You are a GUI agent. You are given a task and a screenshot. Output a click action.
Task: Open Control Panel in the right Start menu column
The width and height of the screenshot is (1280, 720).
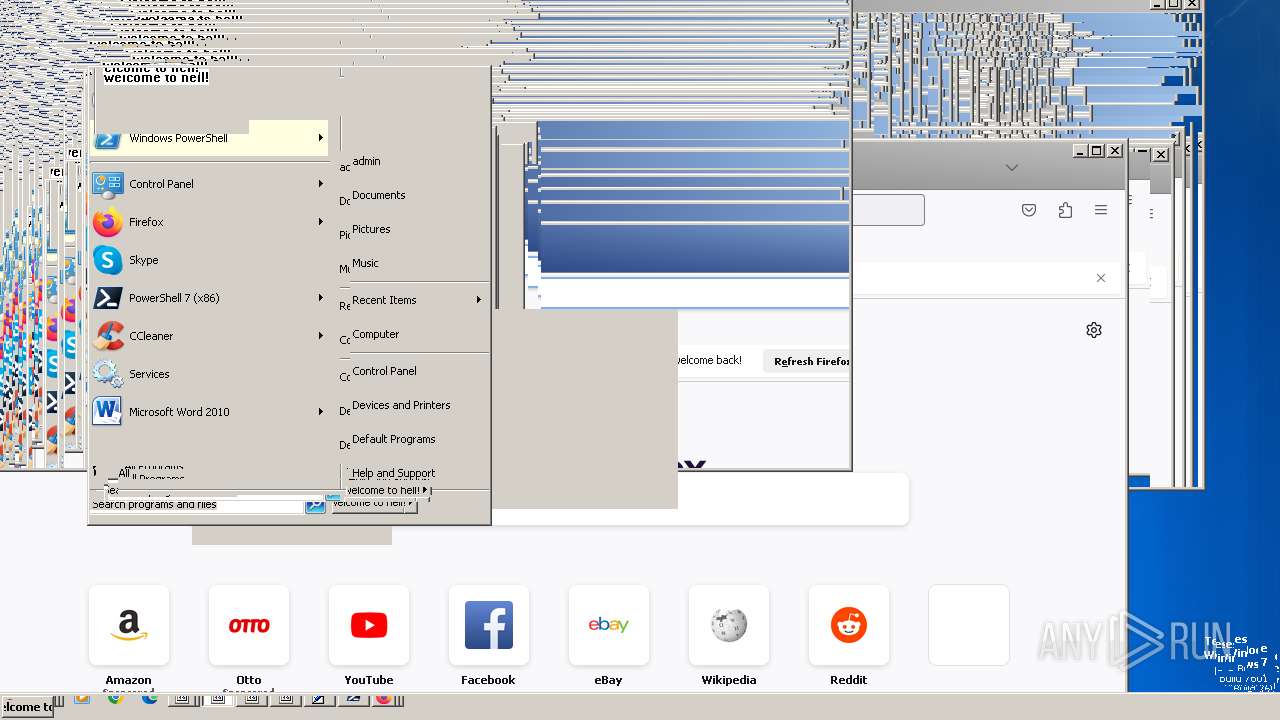tap(384, 371)
